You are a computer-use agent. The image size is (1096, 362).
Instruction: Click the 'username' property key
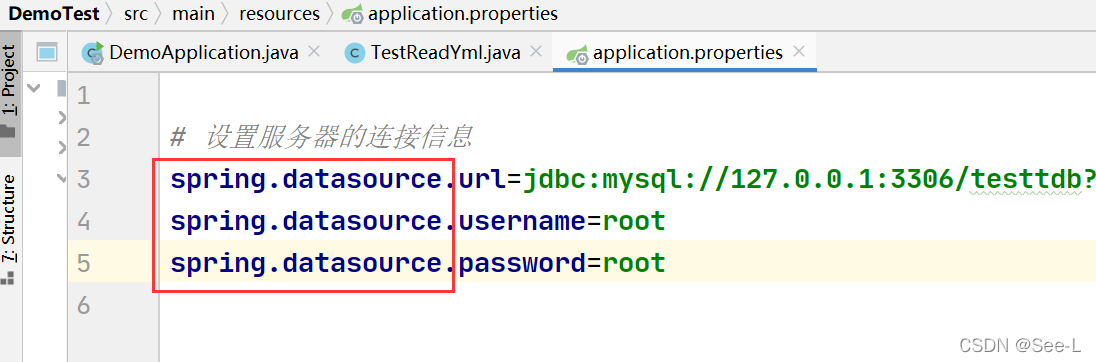(521, 222)
